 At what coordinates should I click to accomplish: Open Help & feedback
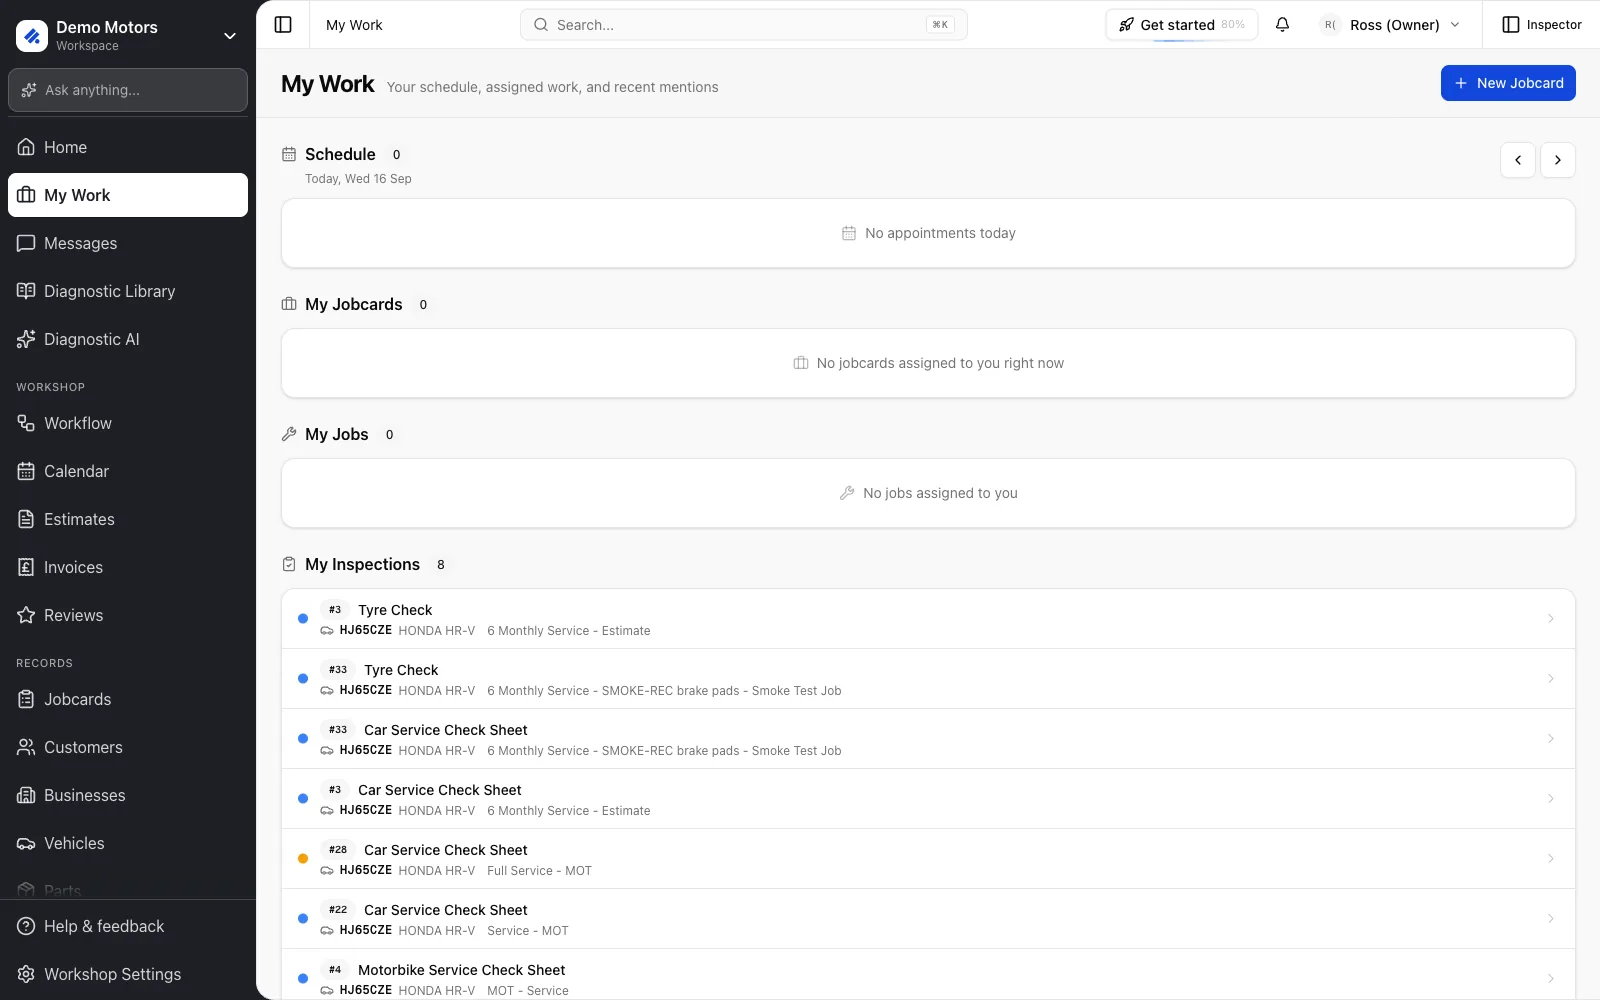(x=128, y=926)
